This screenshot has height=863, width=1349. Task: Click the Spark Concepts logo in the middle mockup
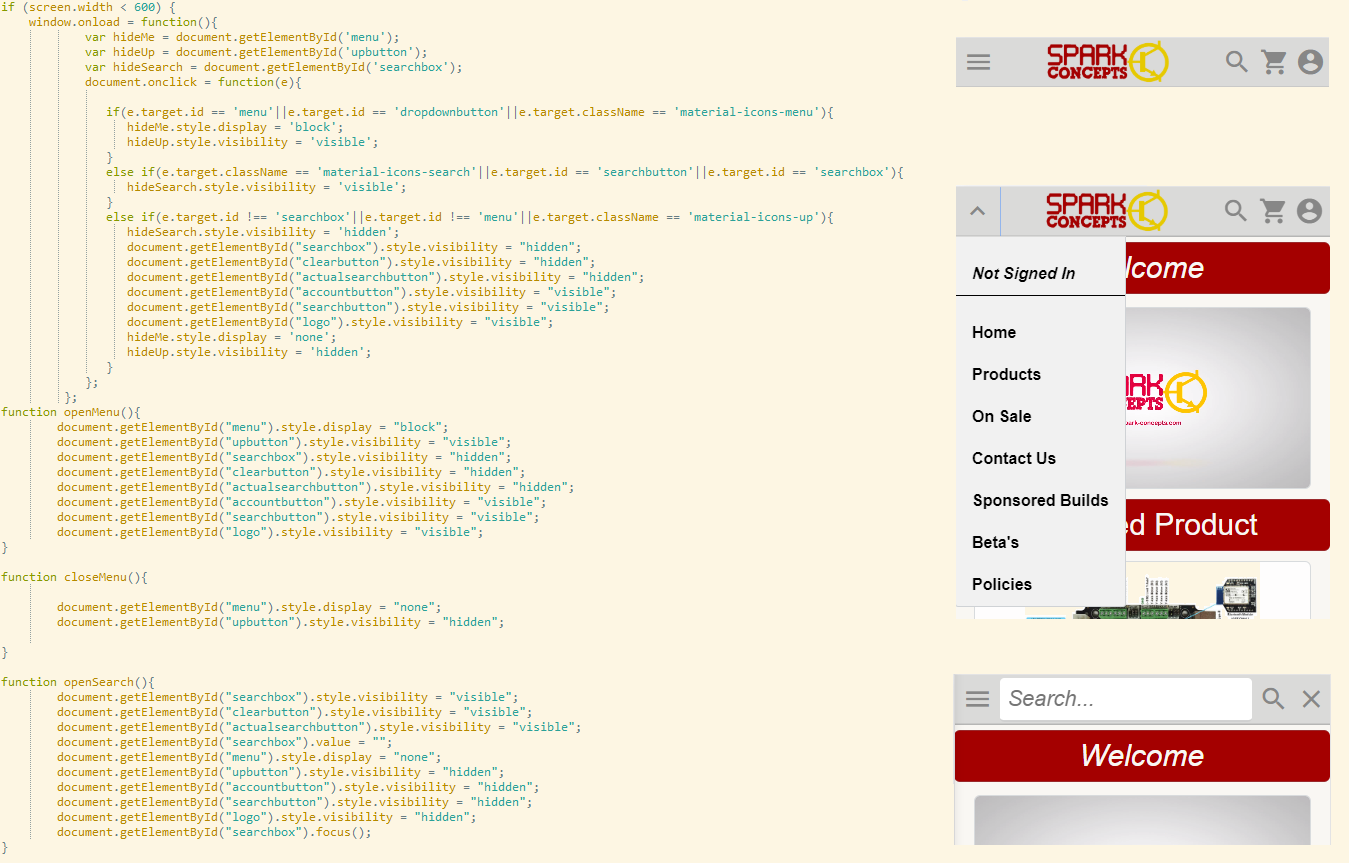click(x=1107, y=211)
